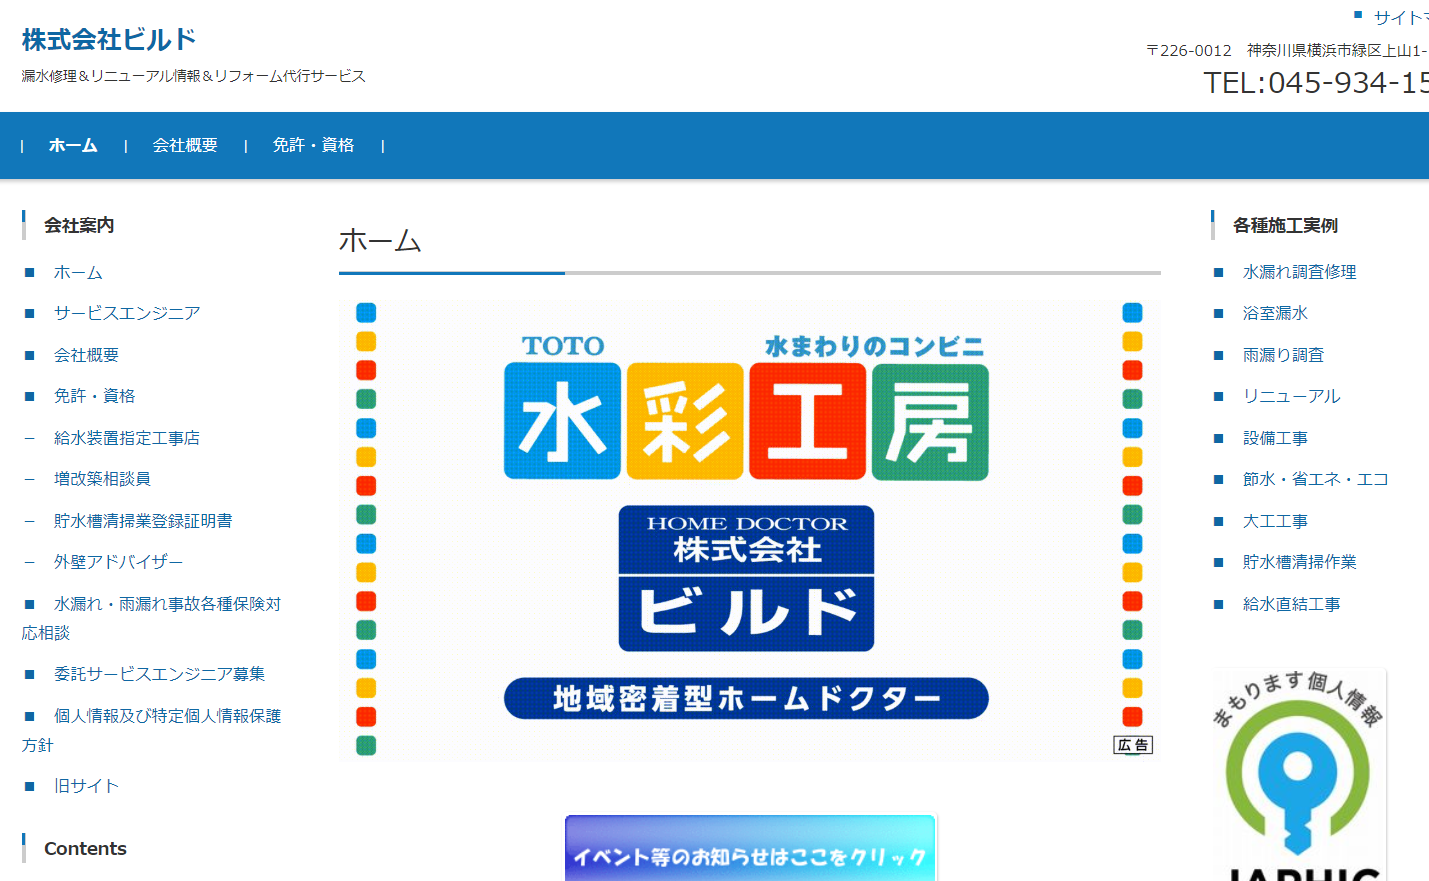Open the 設備工事 link

1275,438
